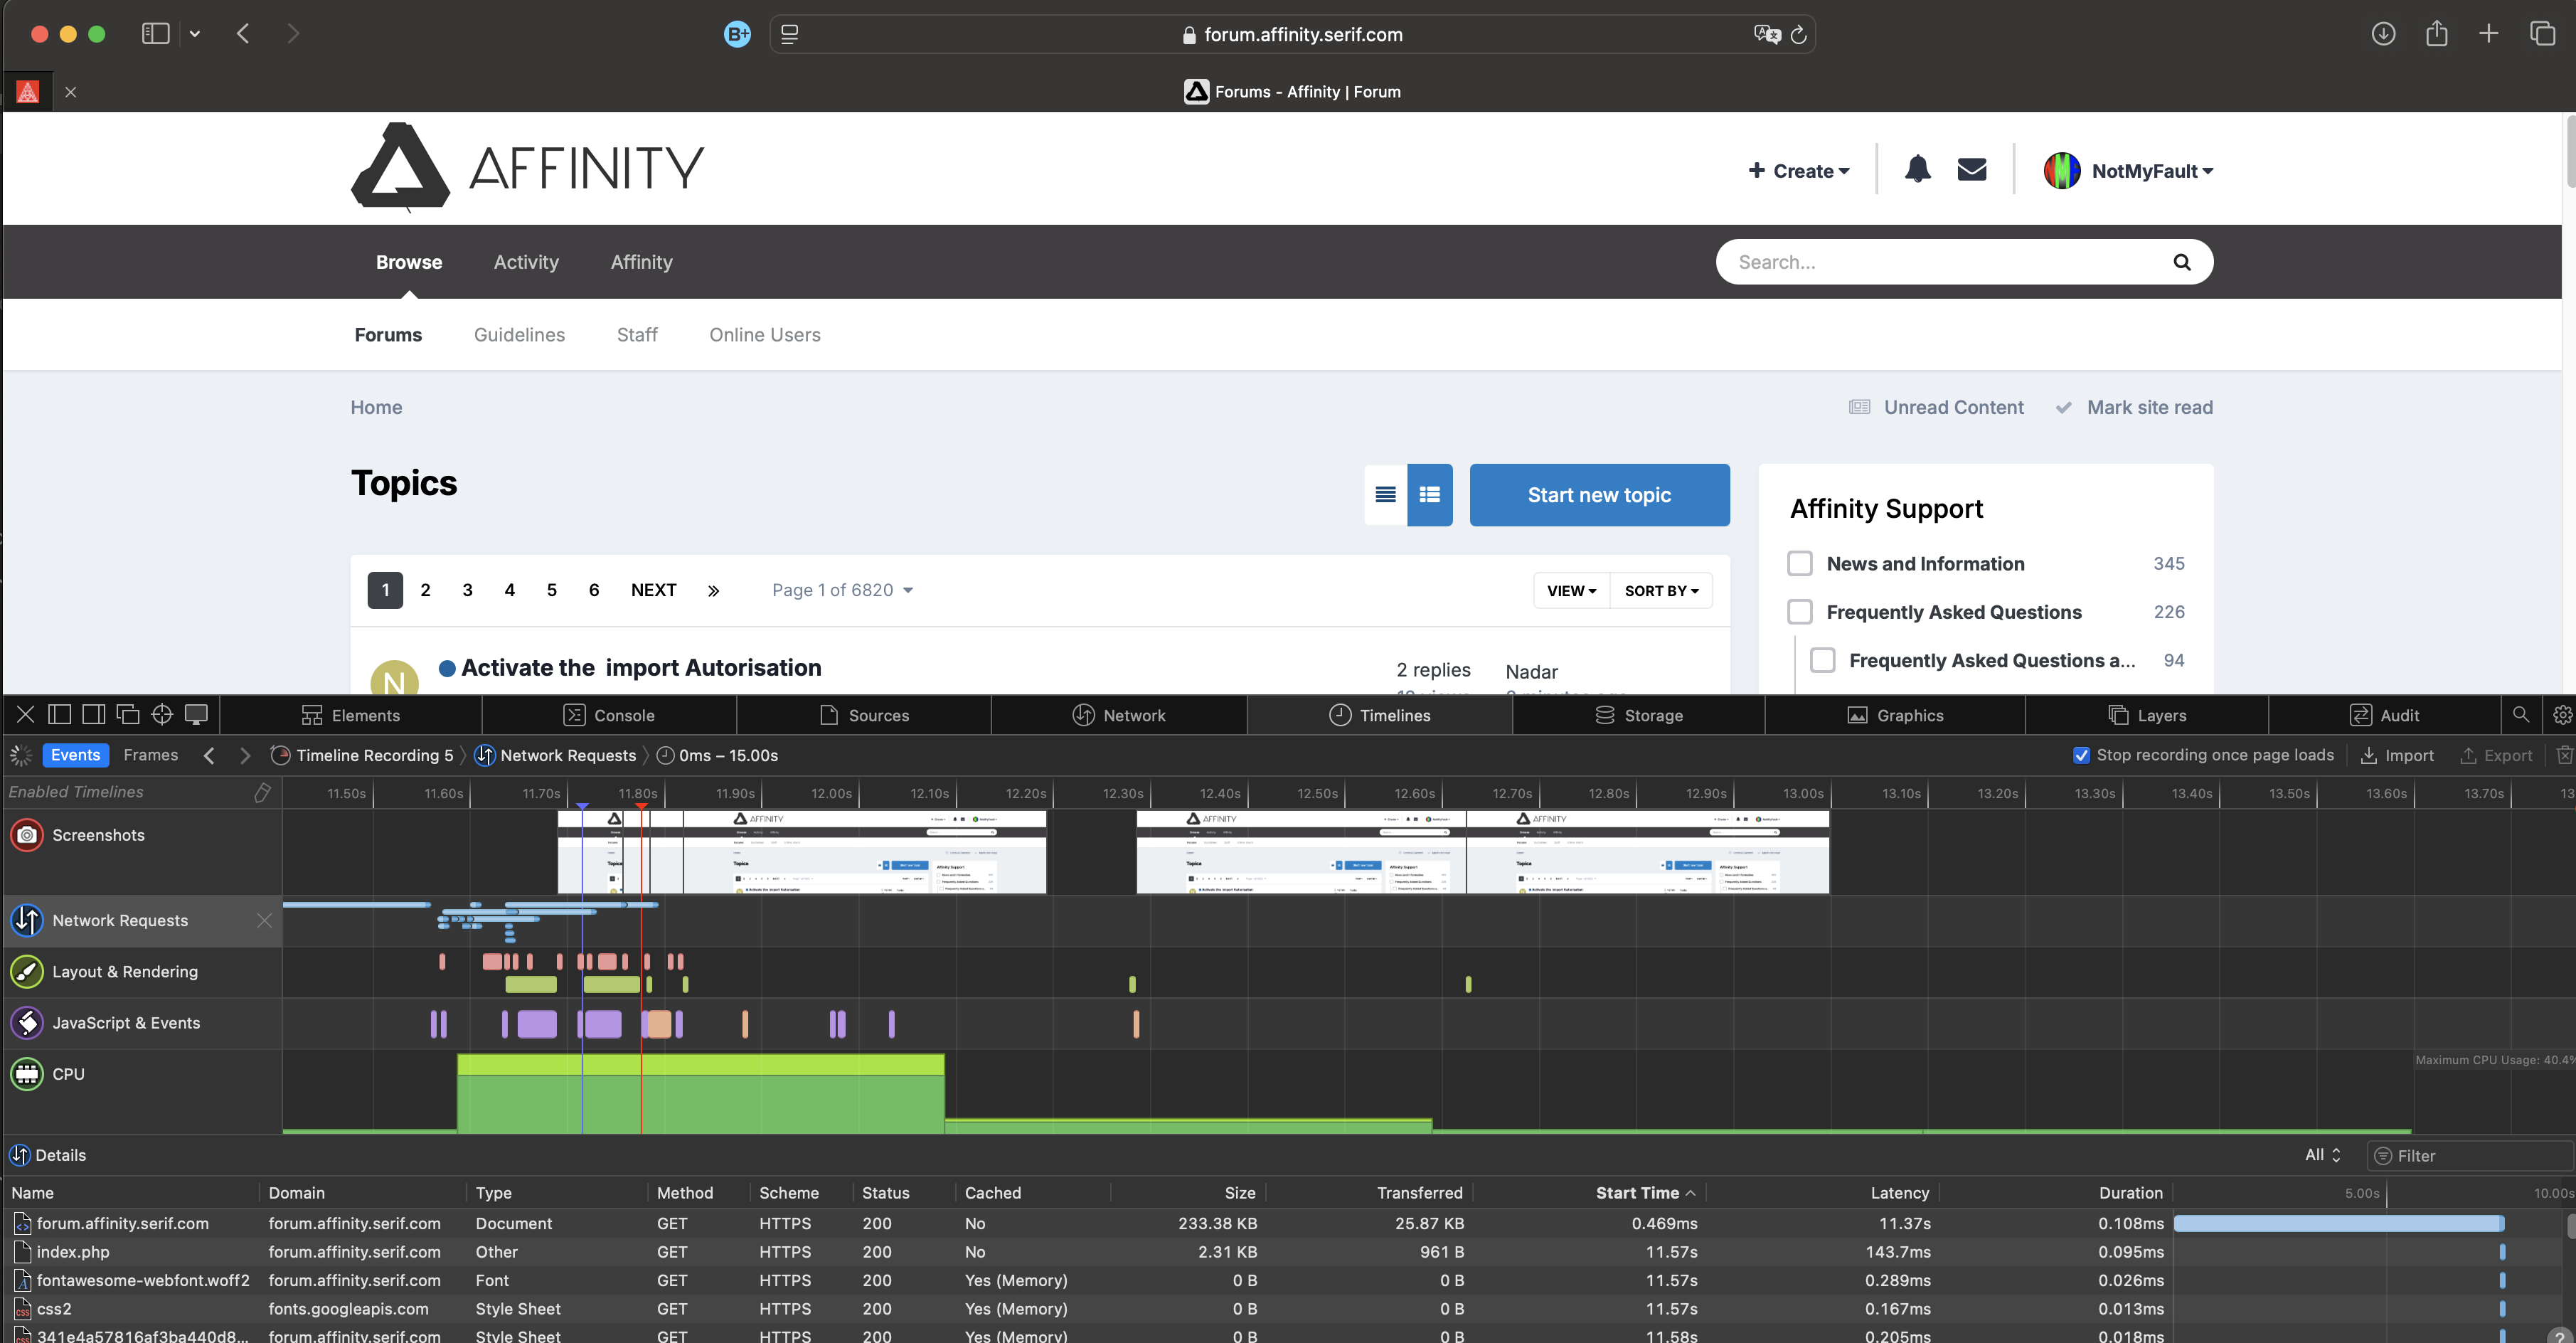Open the VIEW dropdown

[x=1571, y=590]
